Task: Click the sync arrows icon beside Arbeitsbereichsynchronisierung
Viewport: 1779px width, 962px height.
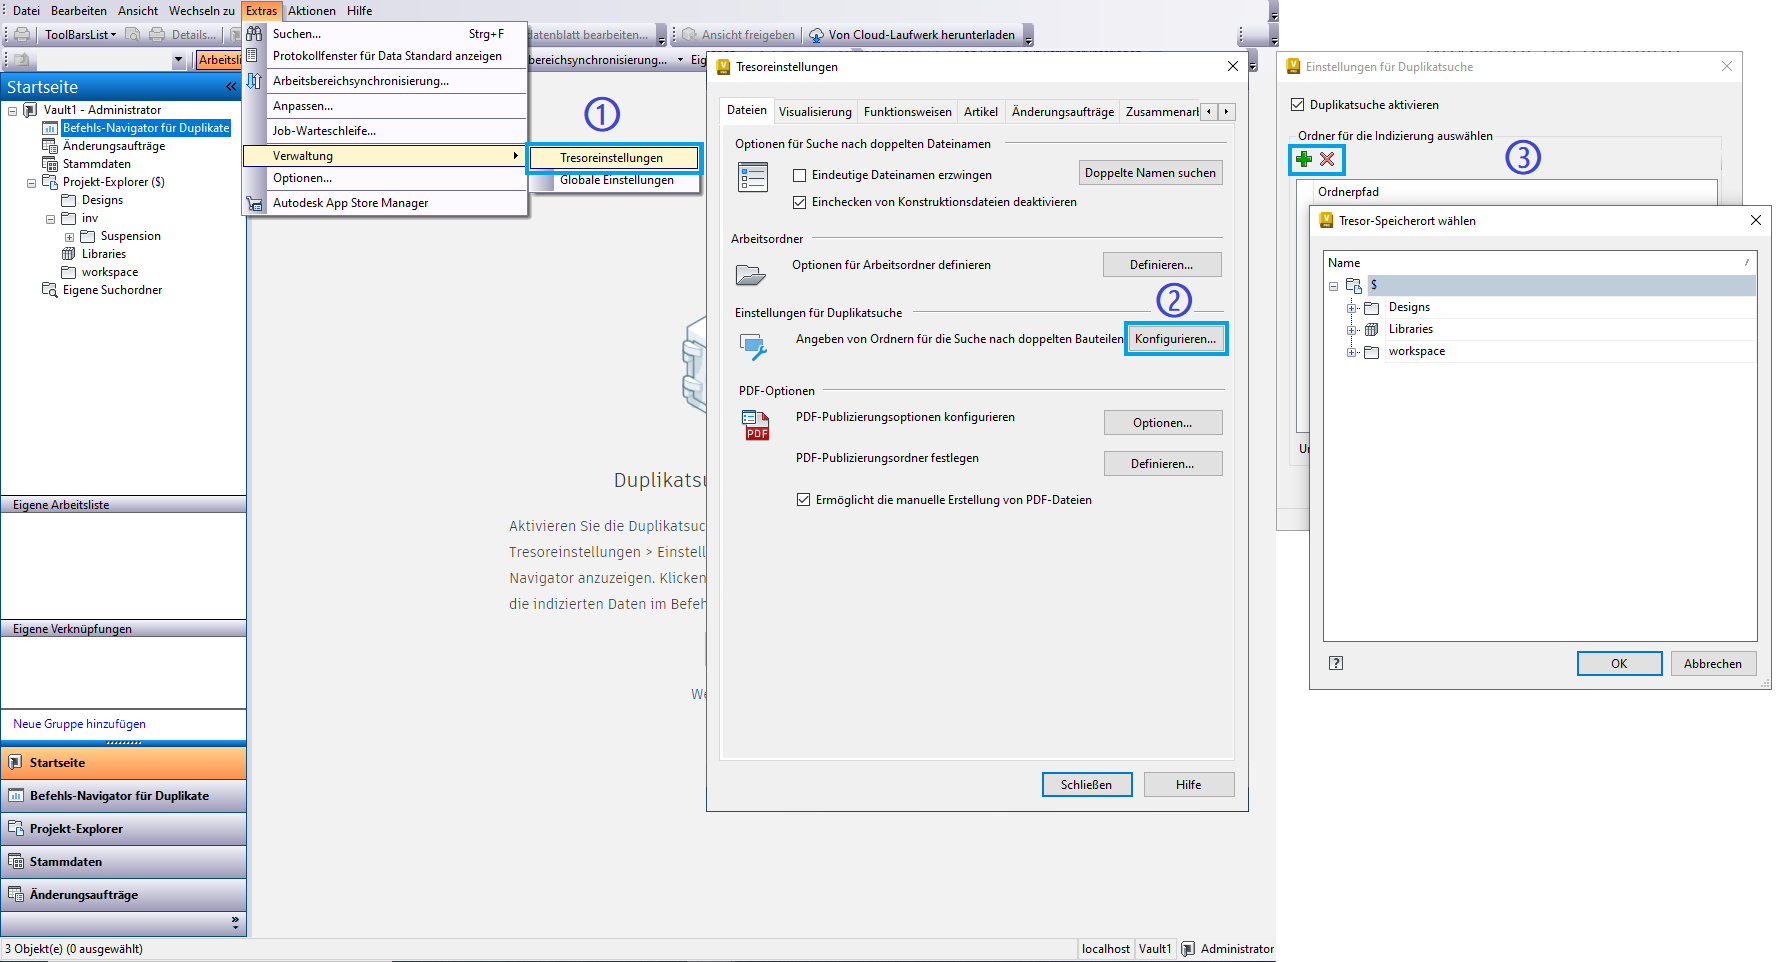Action: (254, 81)
